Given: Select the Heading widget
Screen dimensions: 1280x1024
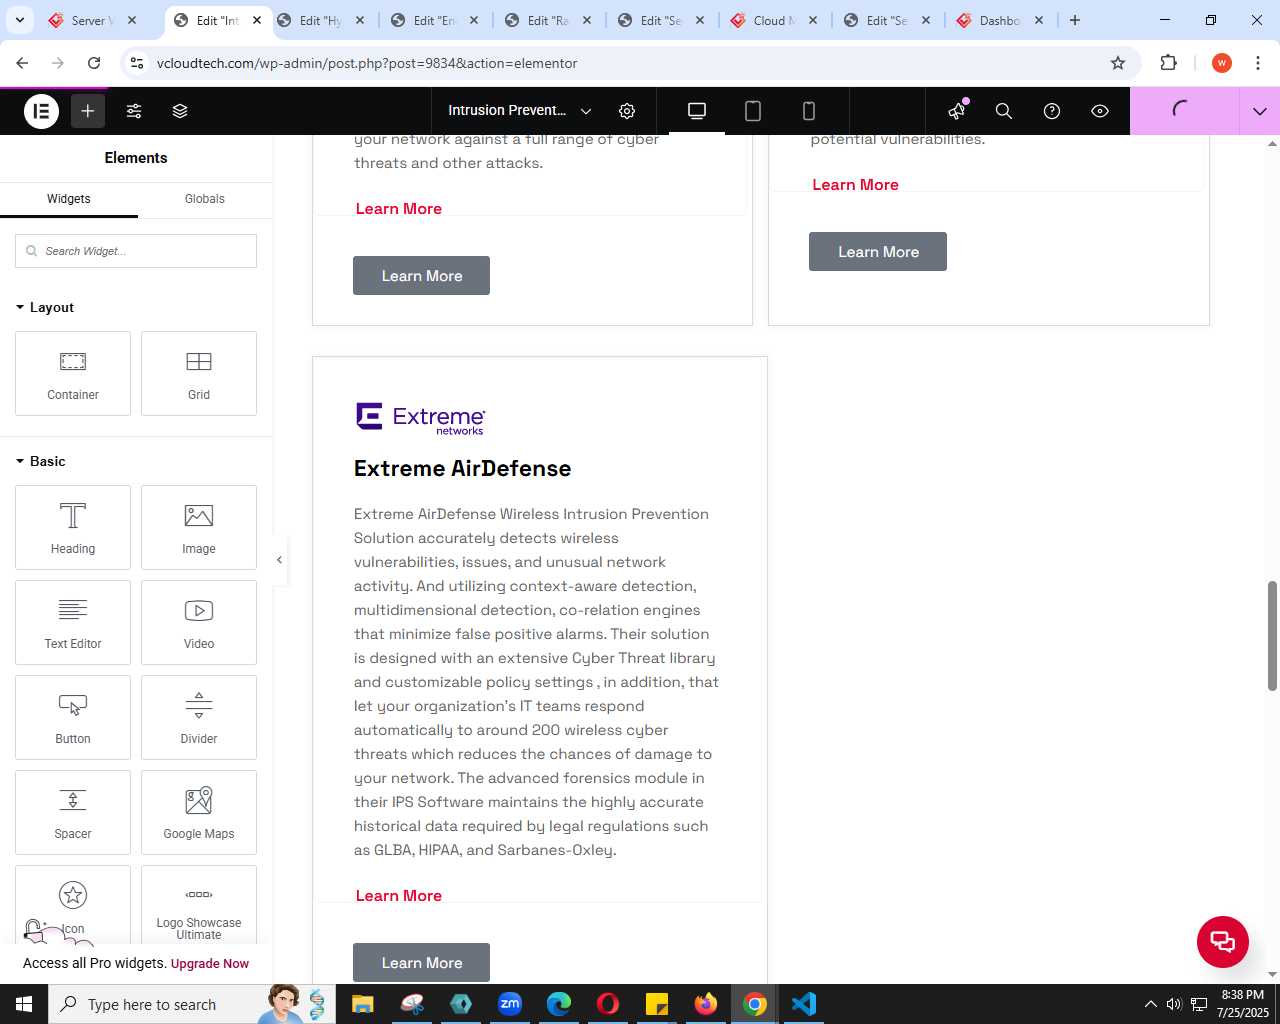Looking at the screenshot, I should click(x=73, y=528).
